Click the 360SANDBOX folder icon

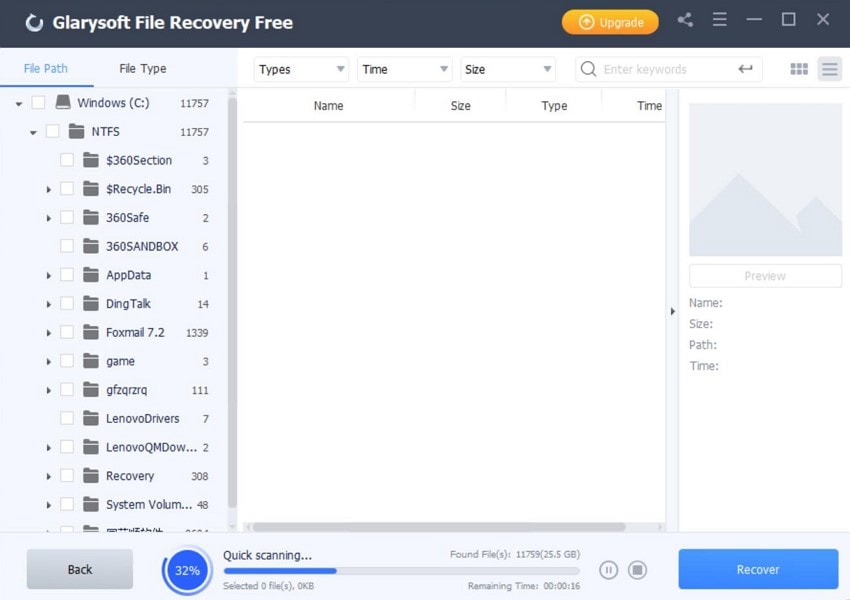point(91,246)
